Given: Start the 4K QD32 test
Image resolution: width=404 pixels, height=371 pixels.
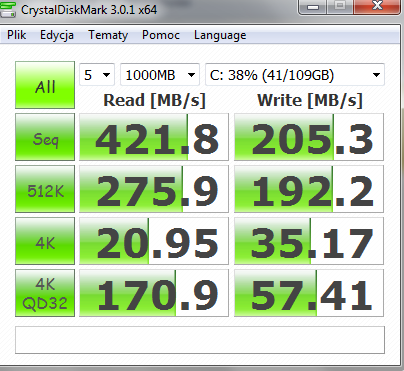Looking at the screenshot, I should click(x=45, y=293).
